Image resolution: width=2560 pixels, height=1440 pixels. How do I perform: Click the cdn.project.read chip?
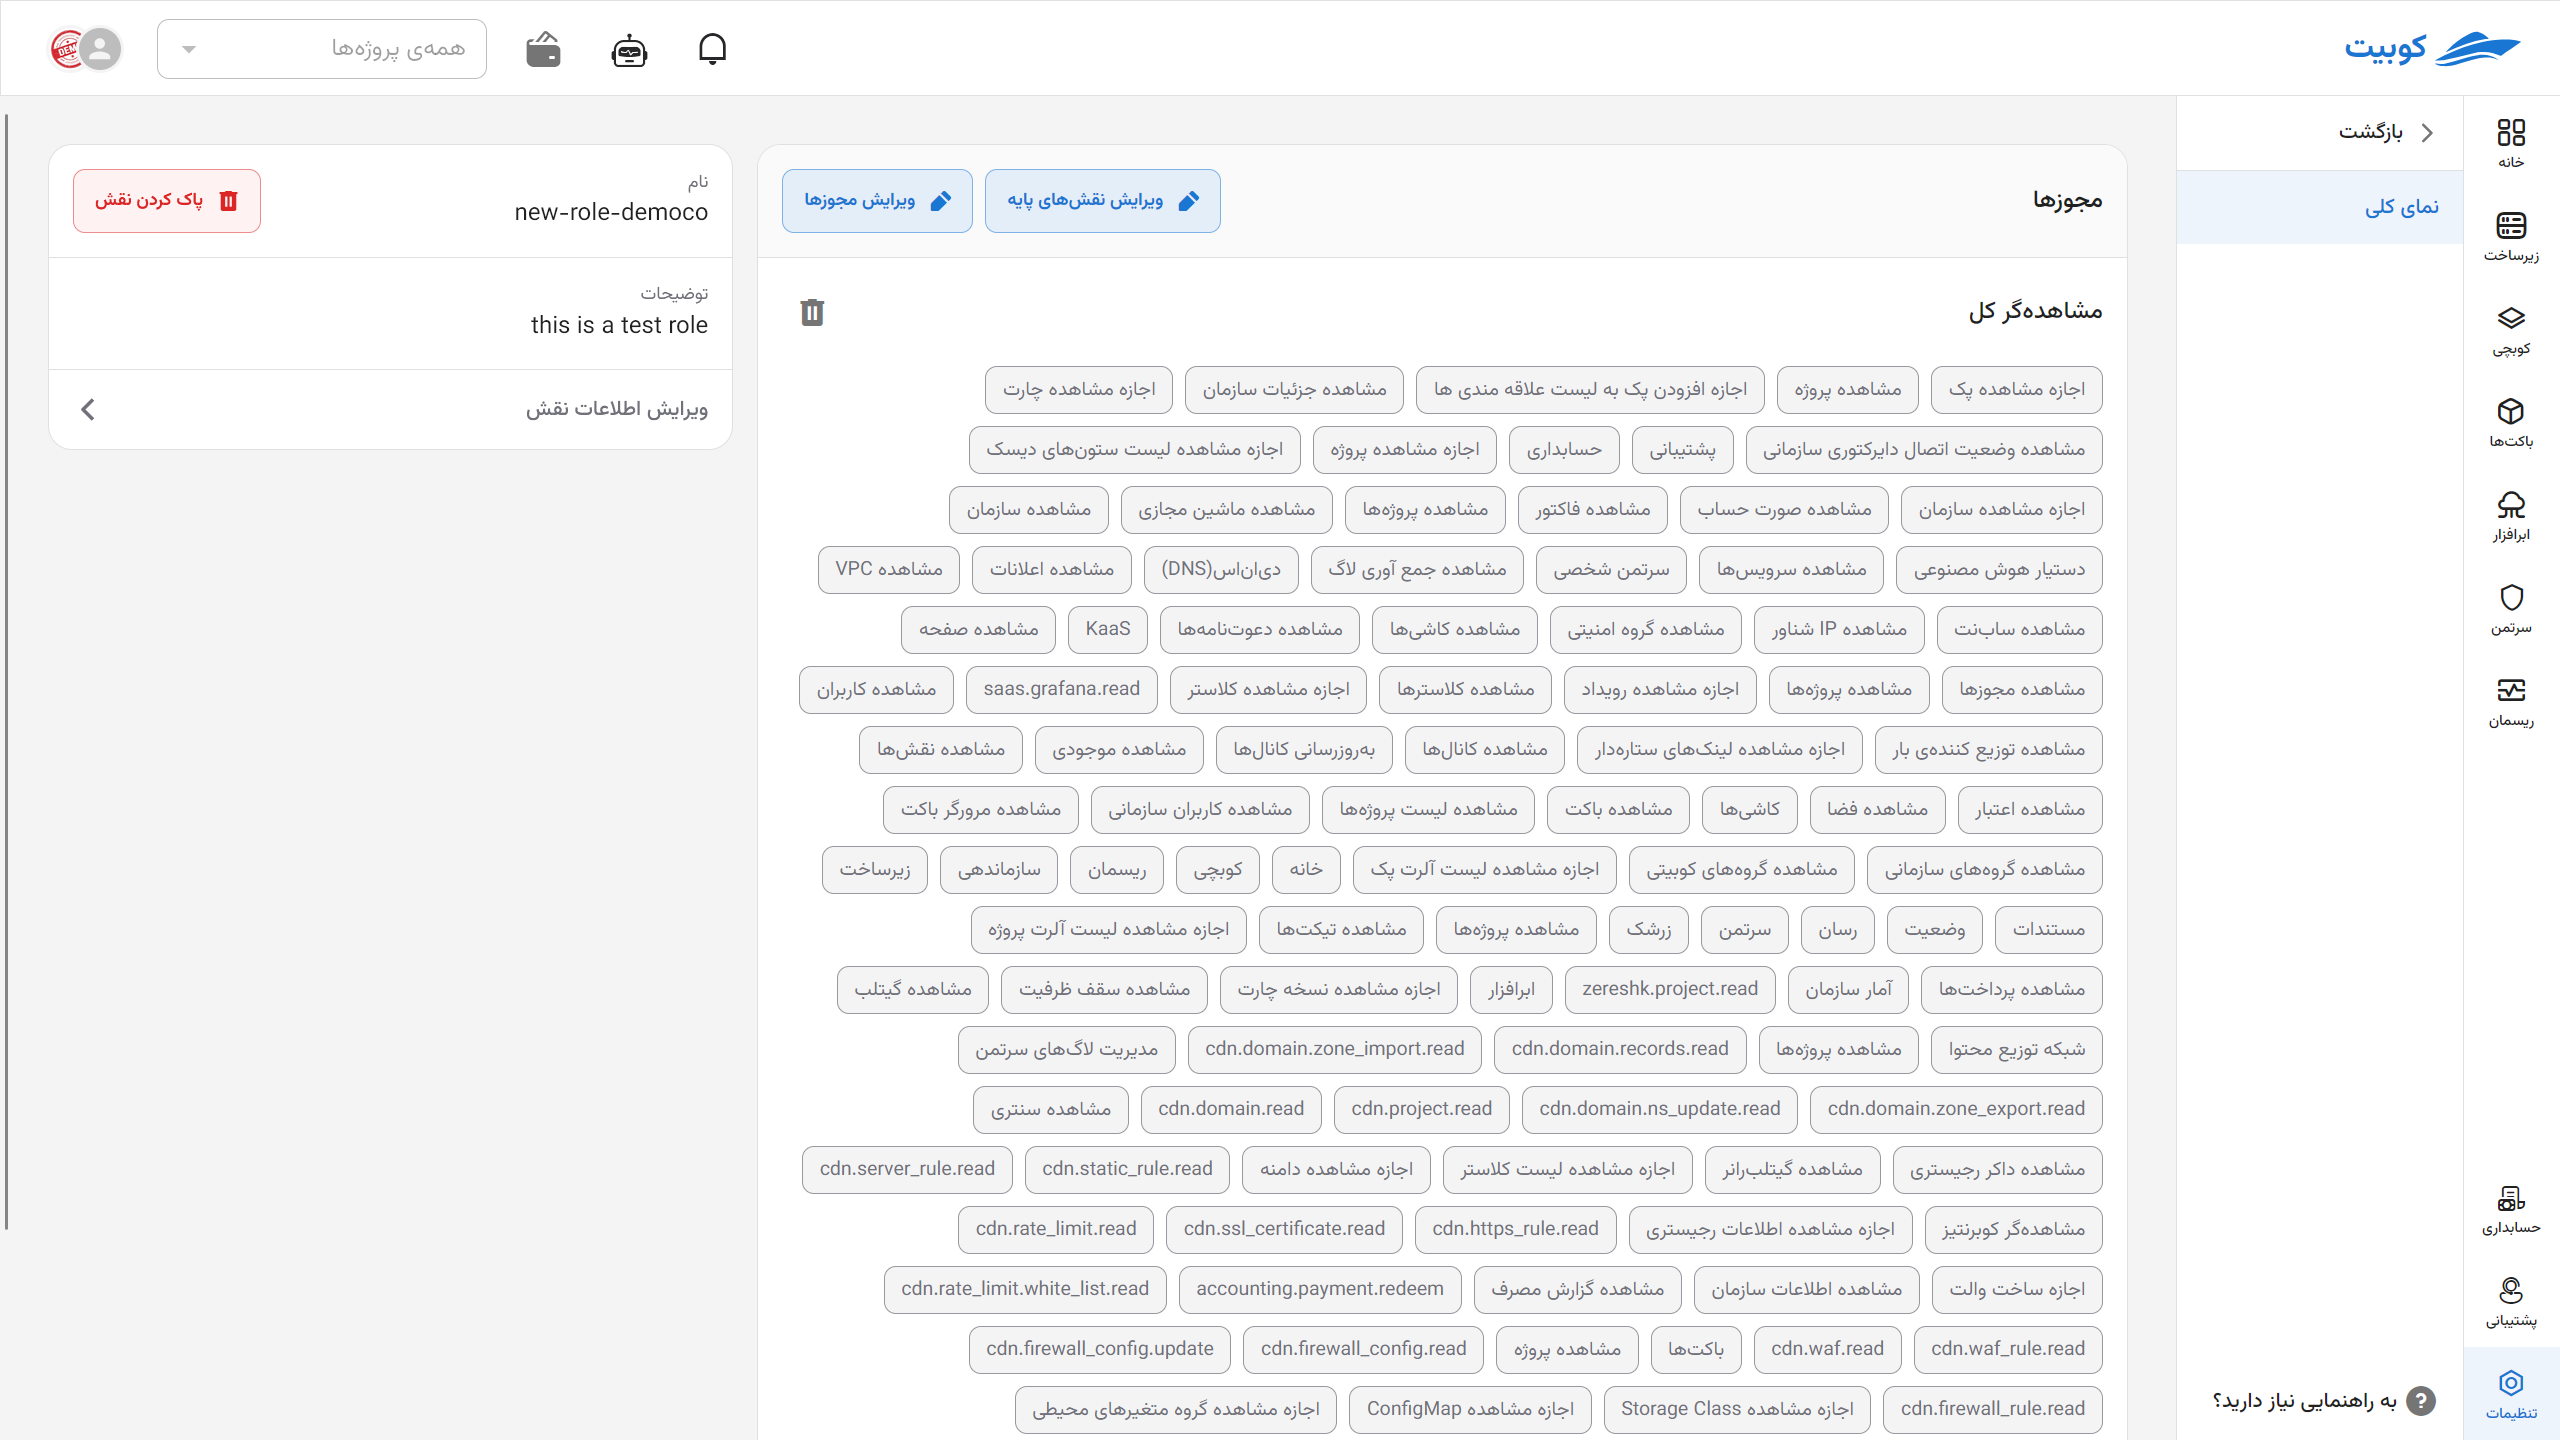pos(1421,1110)
